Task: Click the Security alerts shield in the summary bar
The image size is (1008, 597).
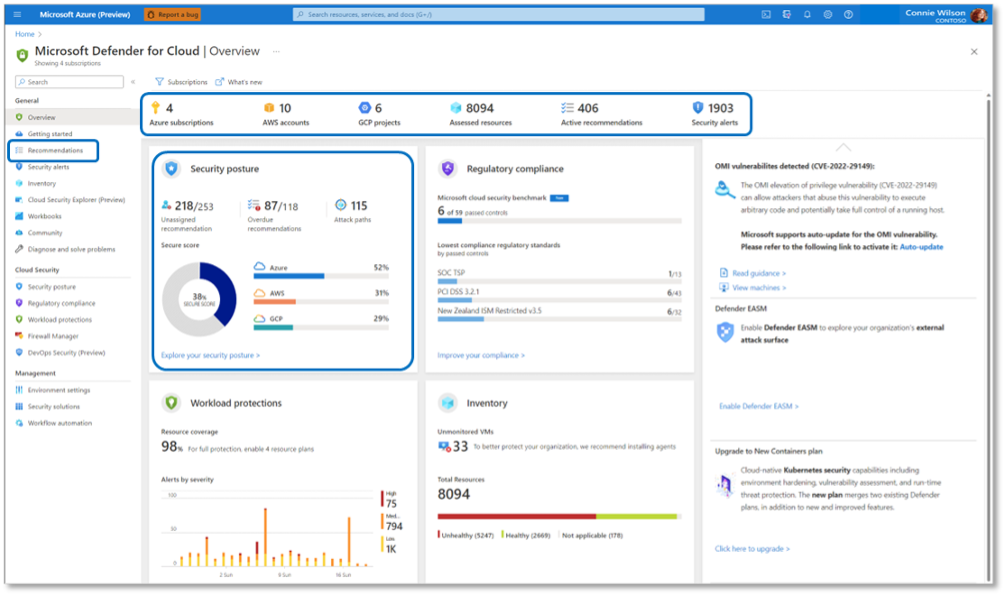Action: pyautogui.click(x=698, y=108)
